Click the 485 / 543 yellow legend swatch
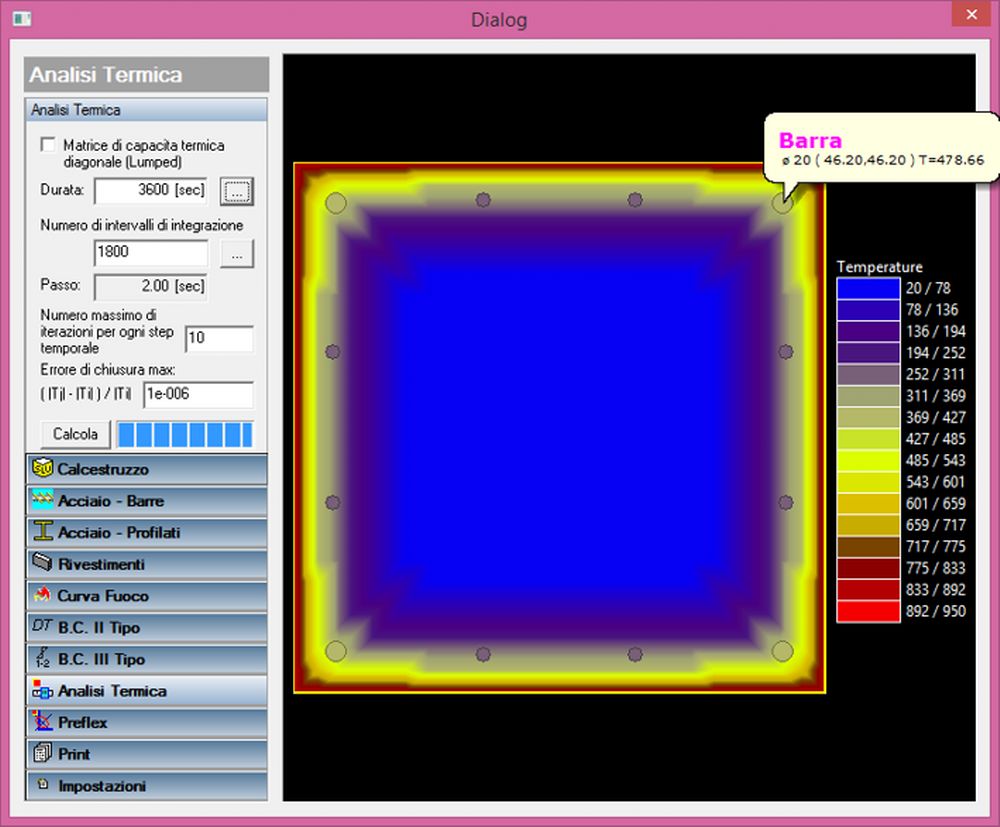 pyautogui.click(x=868, y=460)
